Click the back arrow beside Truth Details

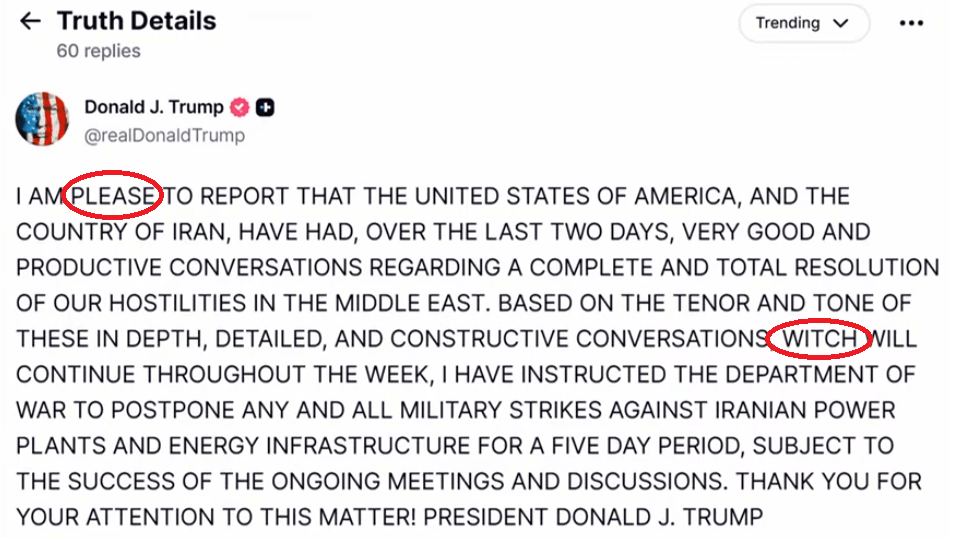pyautogui.click(x=31, y=21)
